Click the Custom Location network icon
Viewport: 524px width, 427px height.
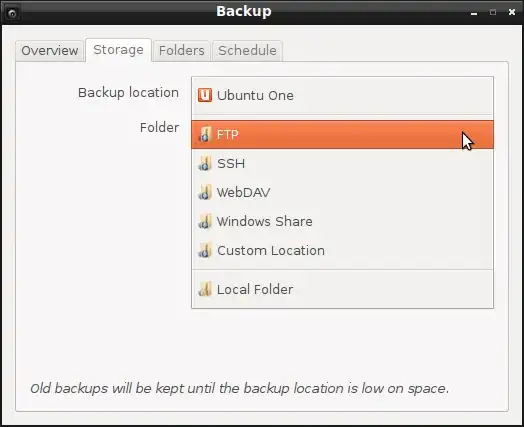(205, 250)
